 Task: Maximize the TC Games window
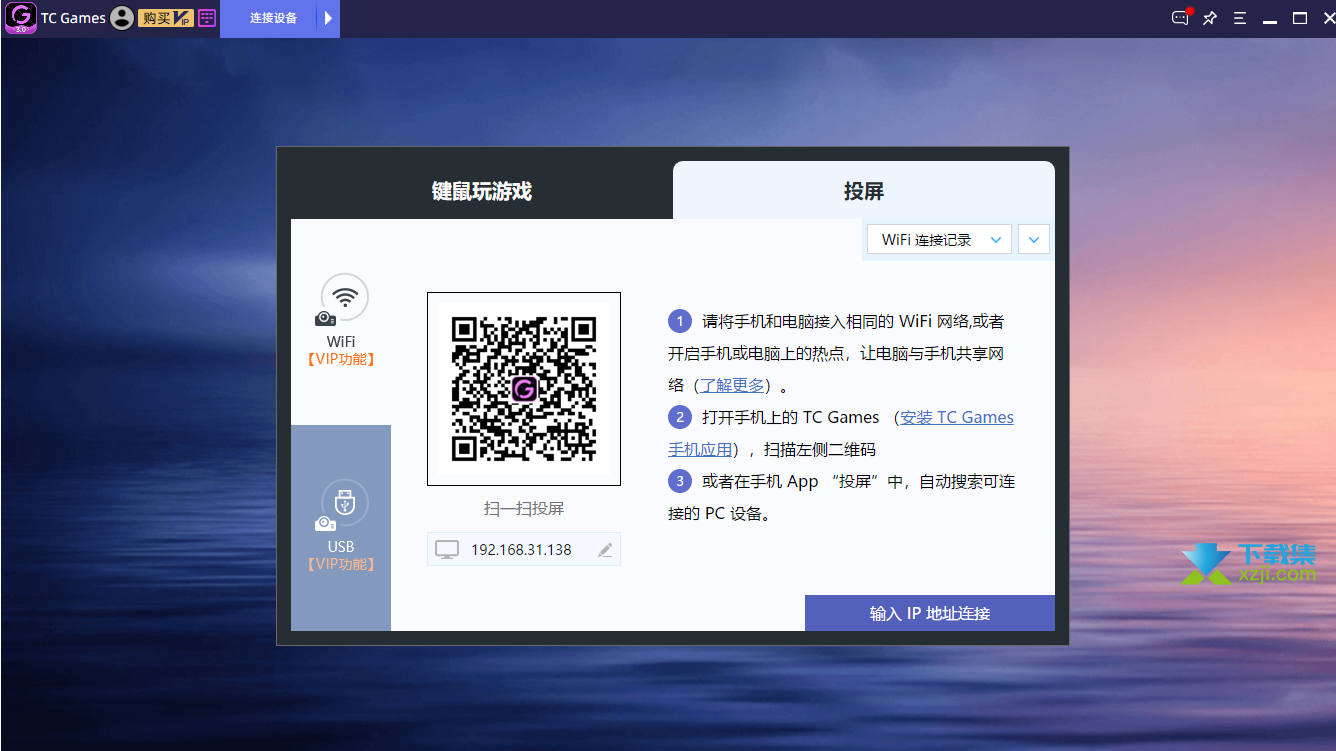pos(1300,18)
